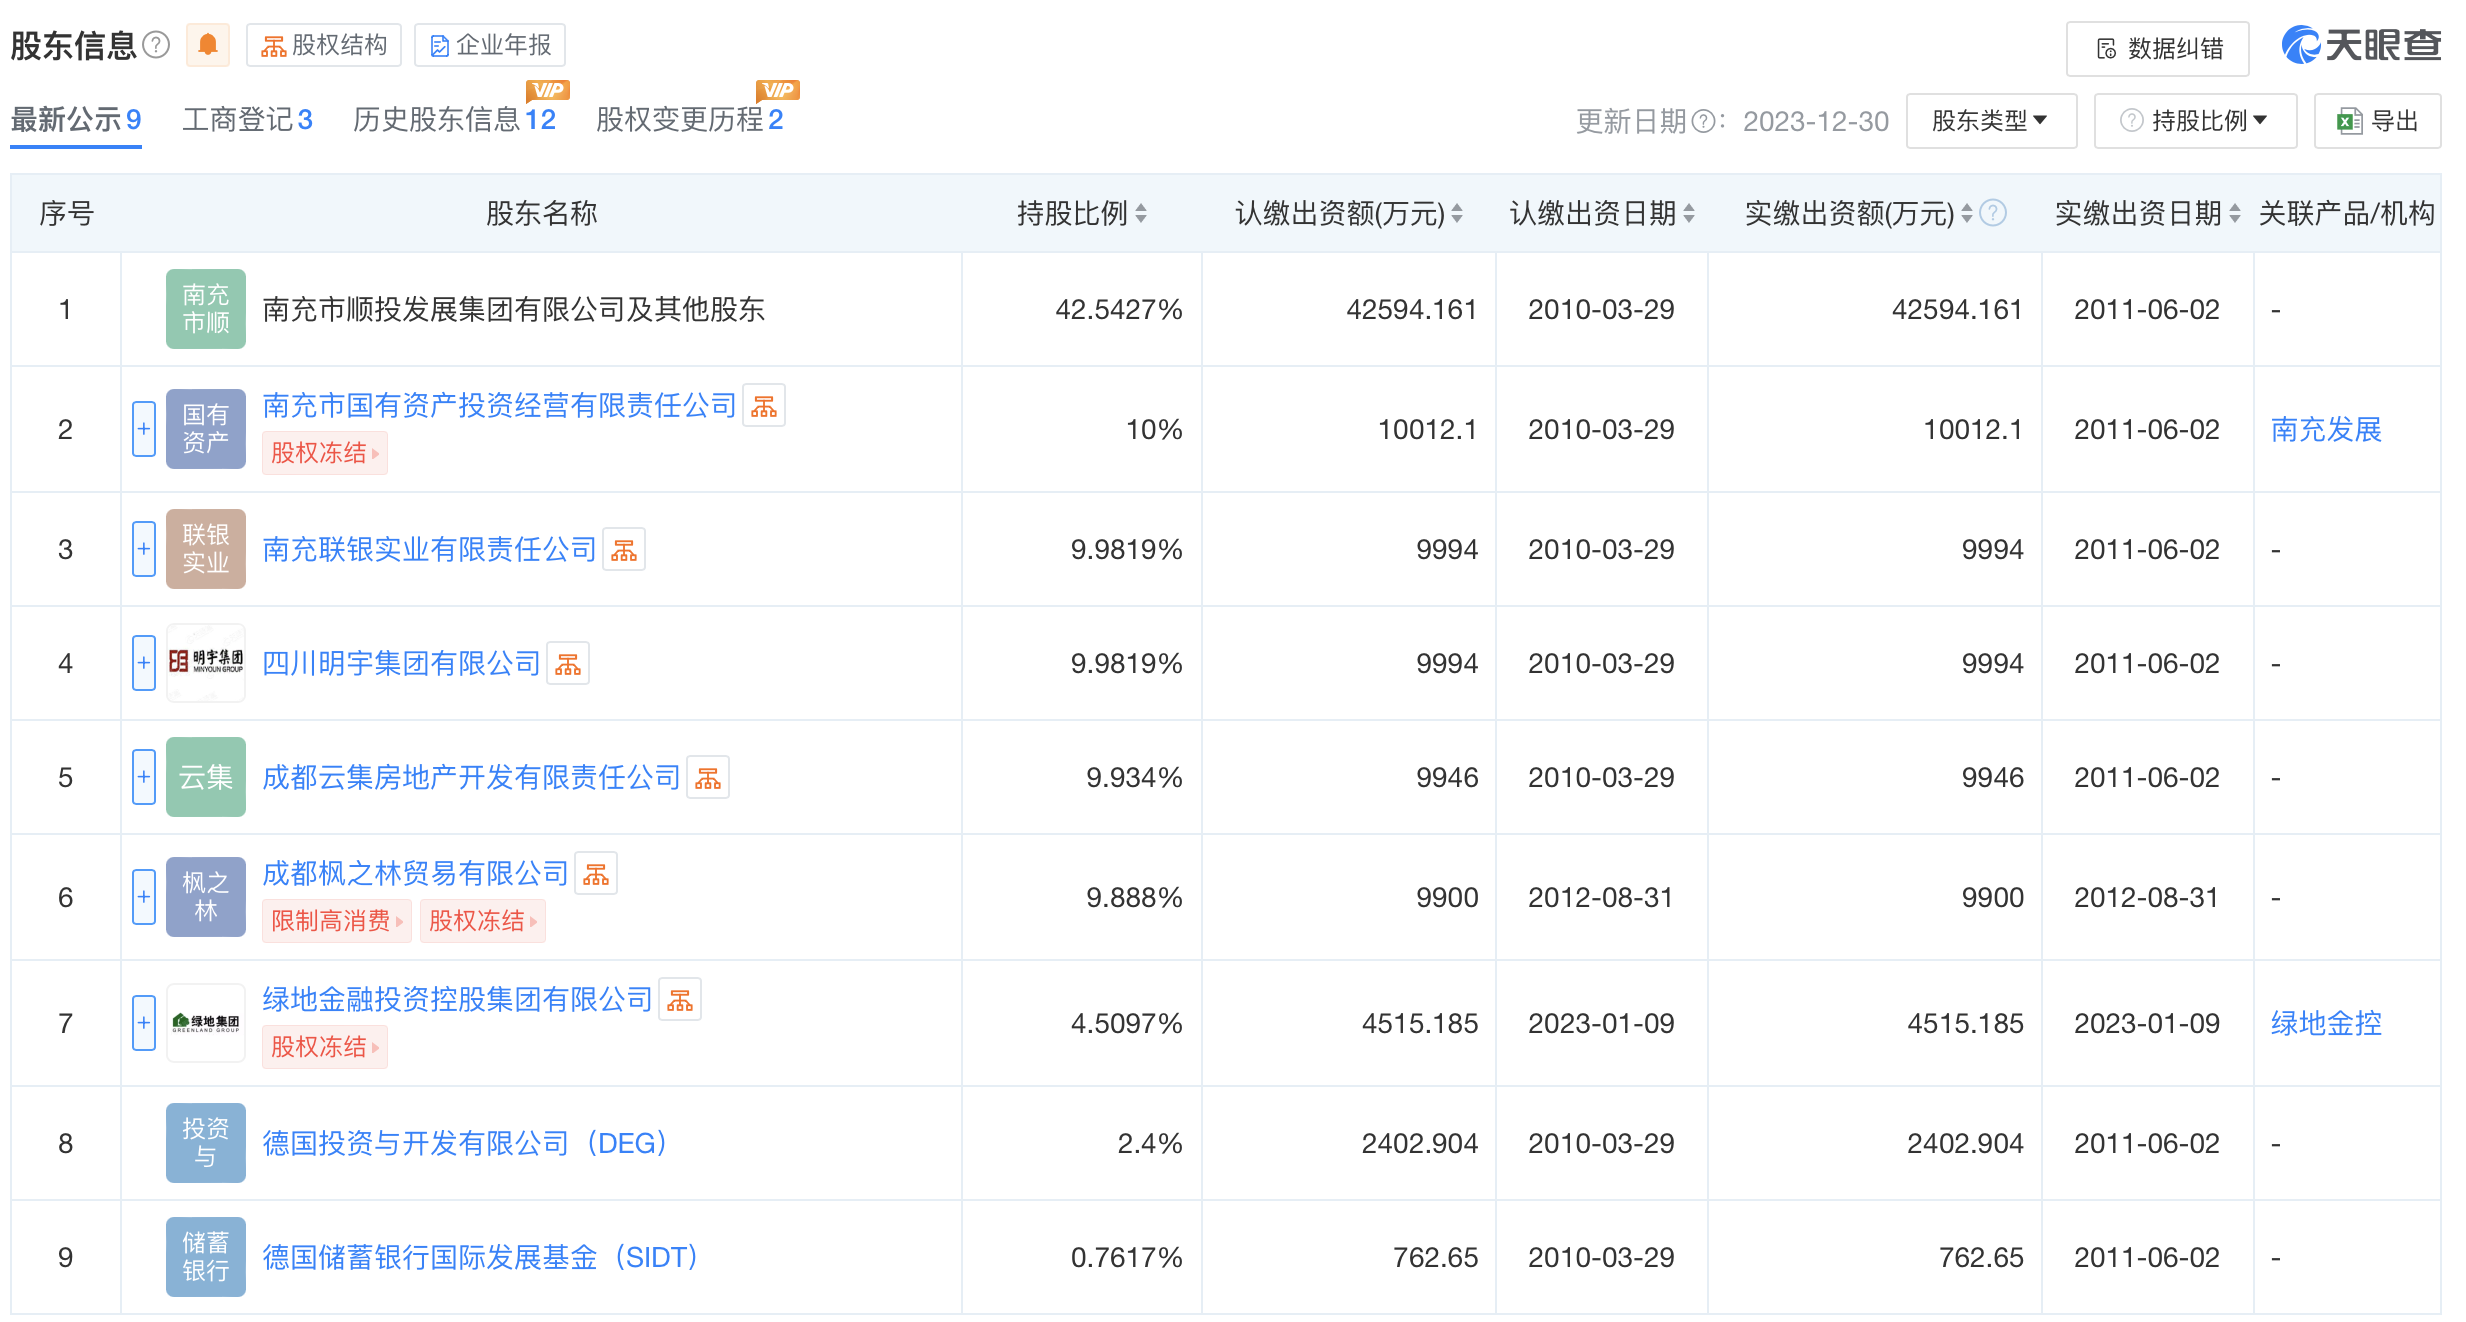Screen dimensions: 2466x1322
Task: Click the 2012-08-31 认缴出资日期 cell
Action: tap(1601, 897)
